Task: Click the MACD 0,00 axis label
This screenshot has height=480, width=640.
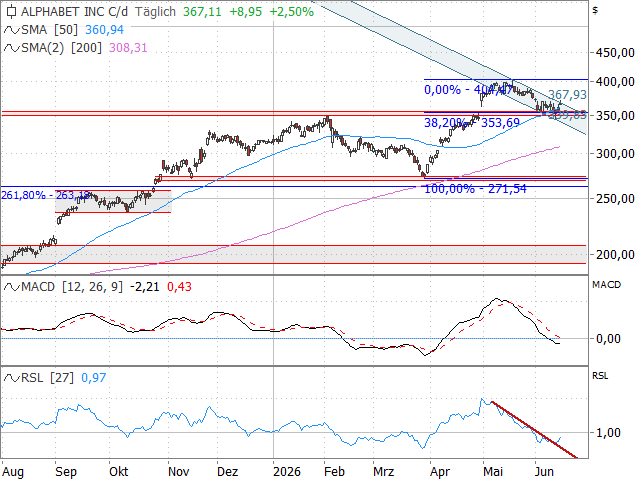Action: pos(608,338)
